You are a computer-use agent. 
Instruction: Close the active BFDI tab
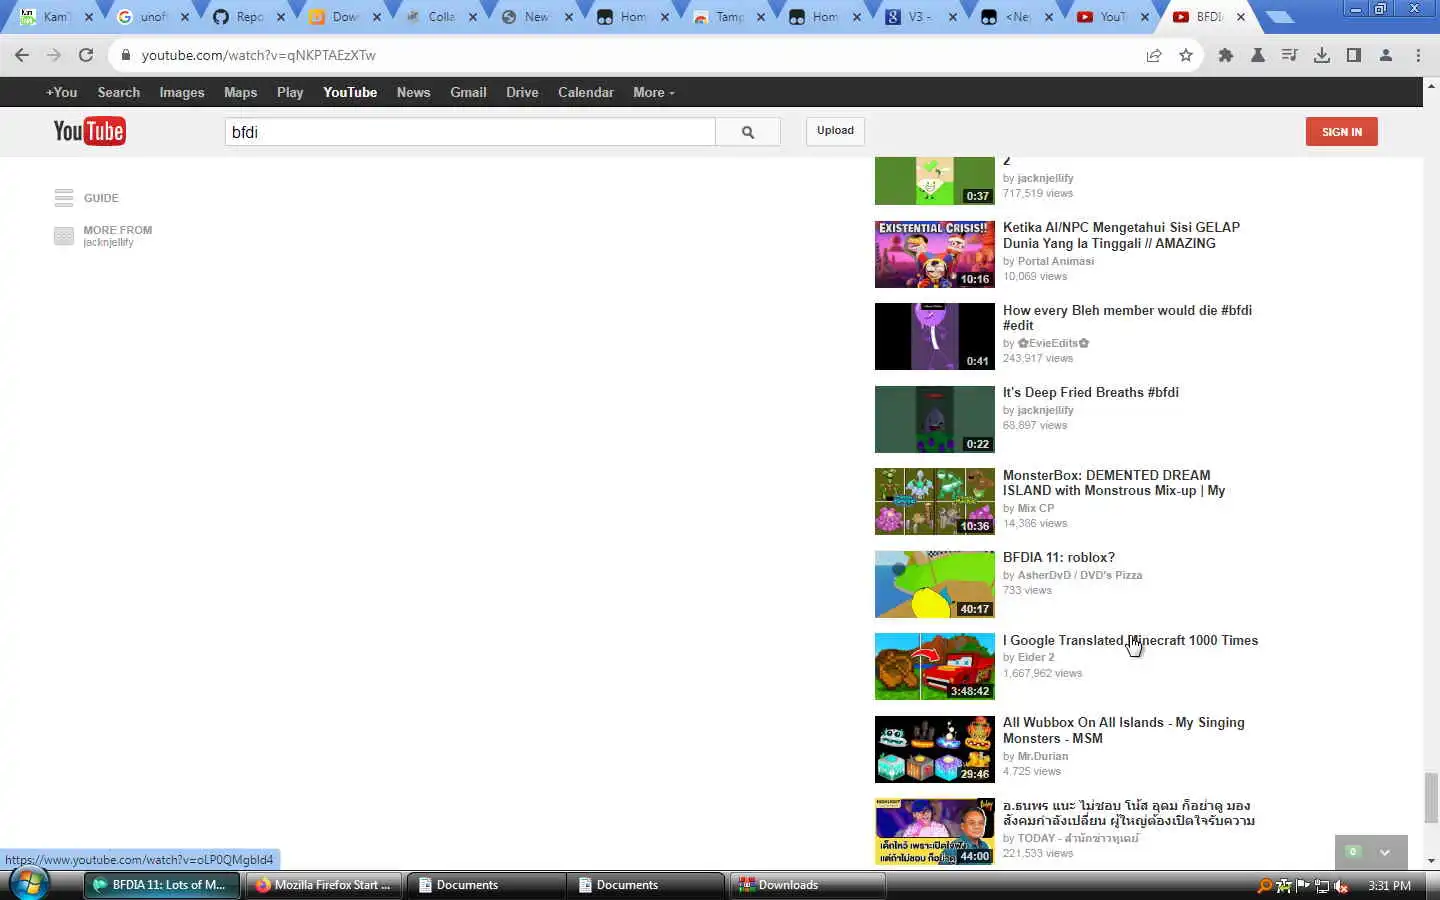1241,17
